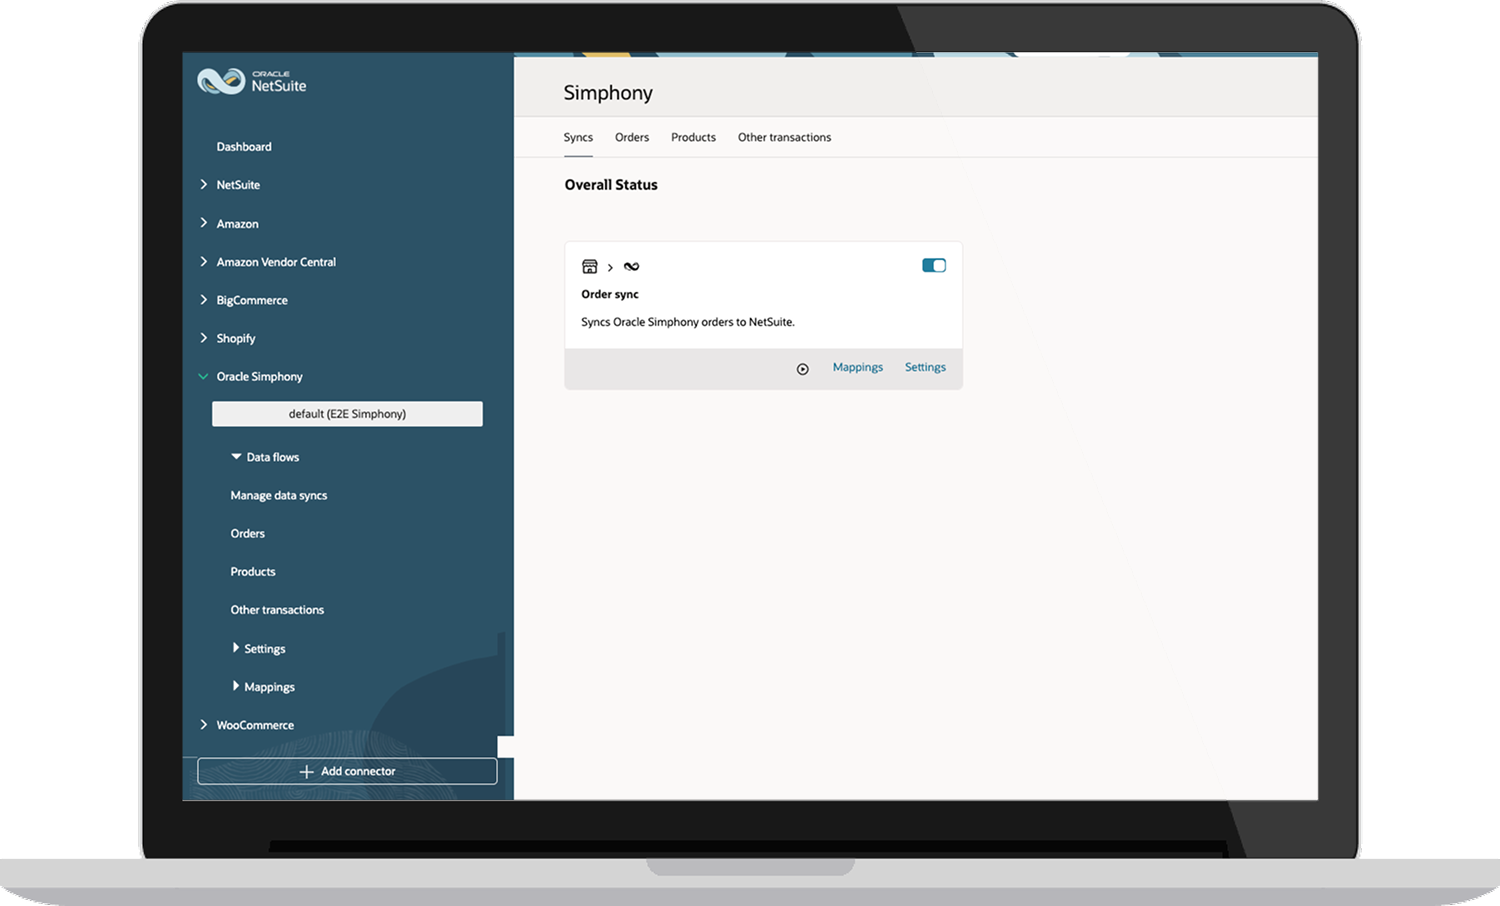Expand the NetSuite sidebar section
The image size is (1500, 906).
204,185
